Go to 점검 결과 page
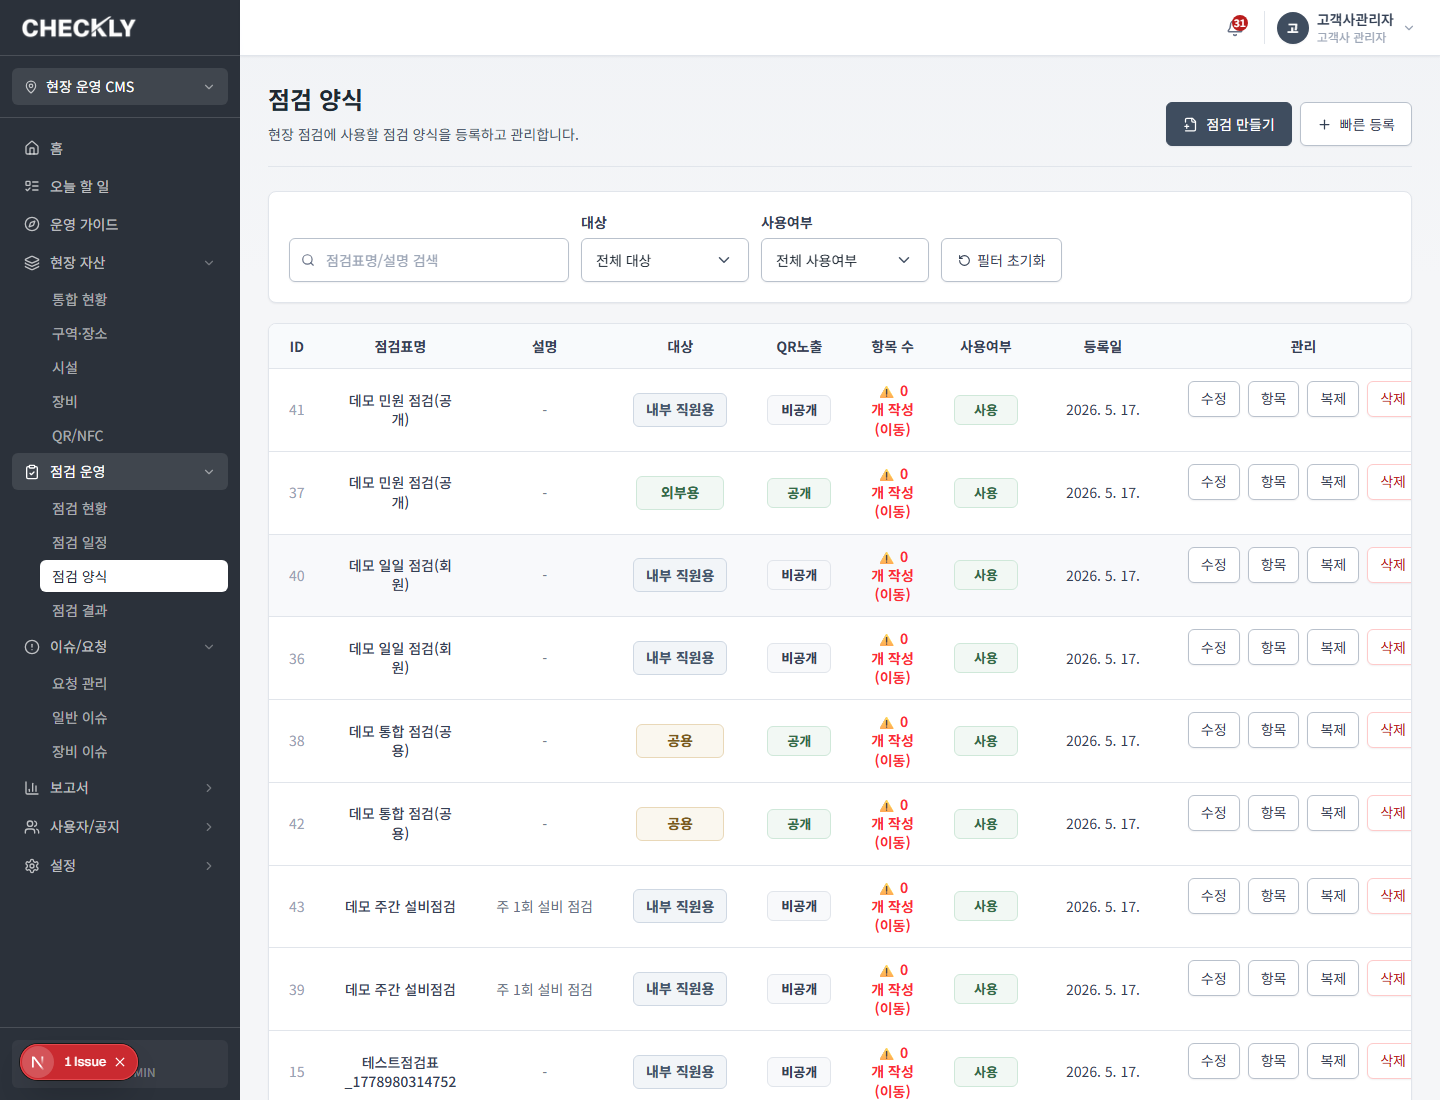 tap(134, 611)
